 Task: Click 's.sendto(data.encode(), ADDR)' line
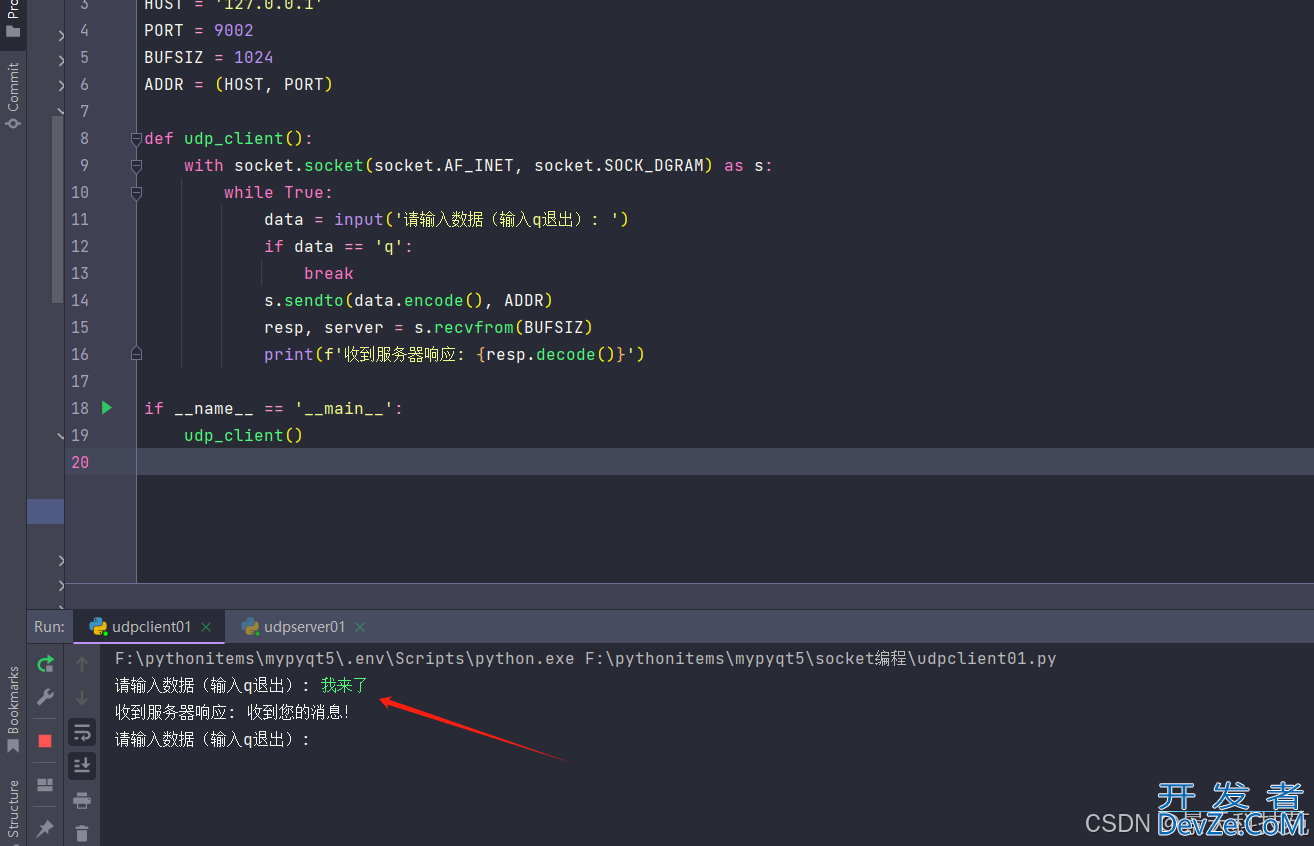(x=408, y=300)
